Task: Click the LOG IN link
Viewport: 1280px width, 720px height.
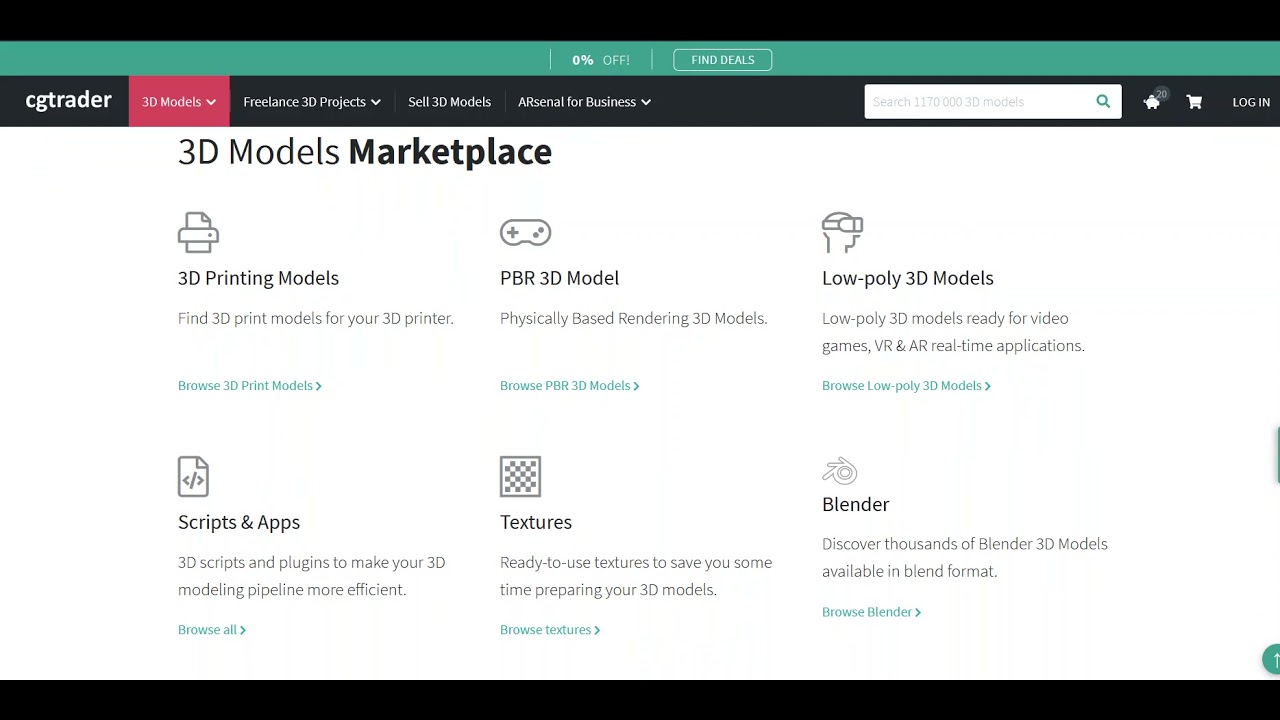Action: coord(1251,102)
